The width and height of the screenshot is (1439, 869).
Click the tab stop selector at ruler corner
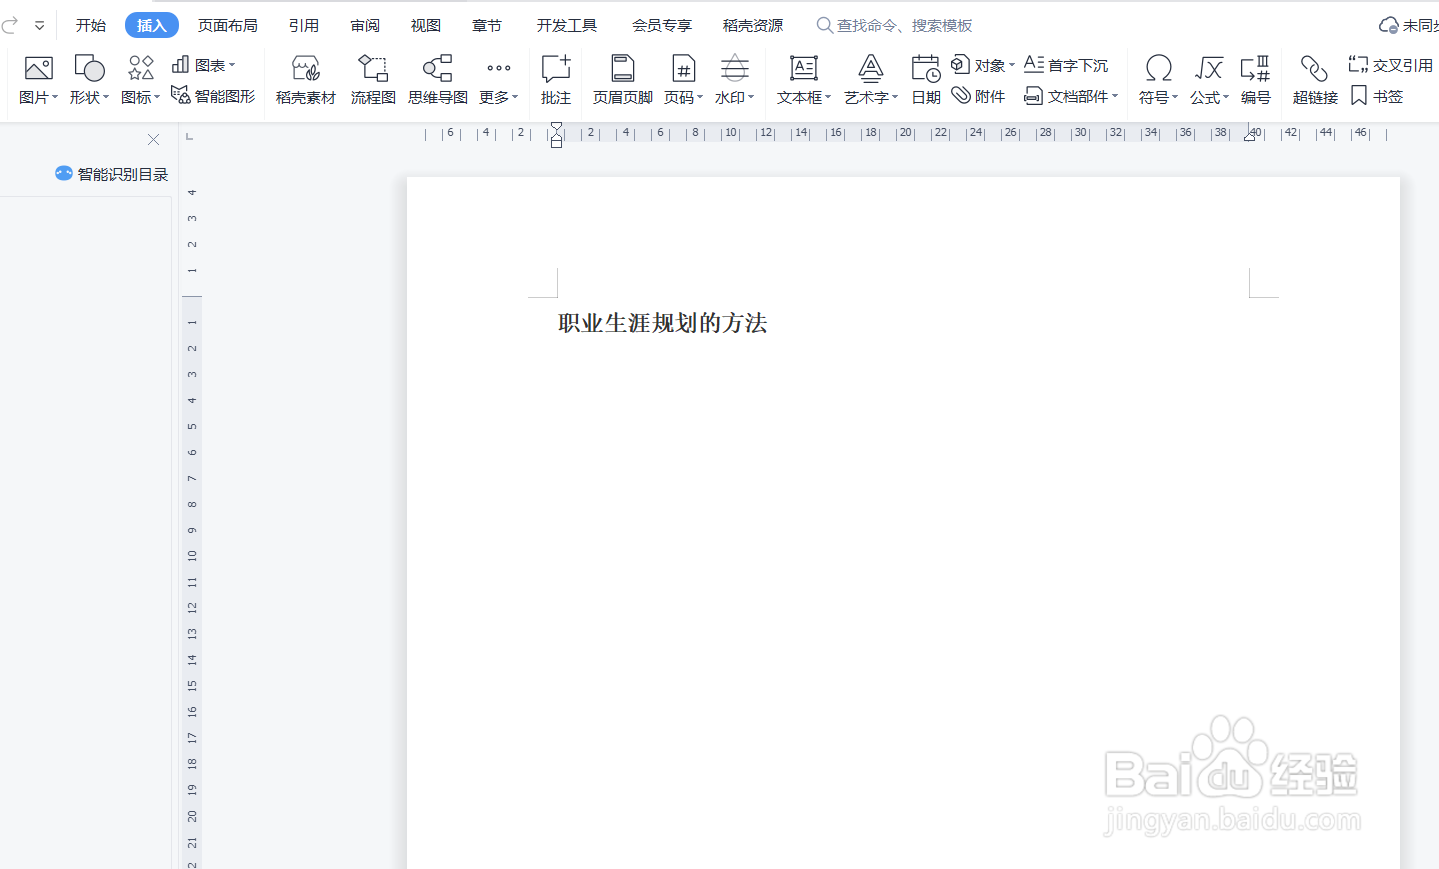(x=189, y=136)
